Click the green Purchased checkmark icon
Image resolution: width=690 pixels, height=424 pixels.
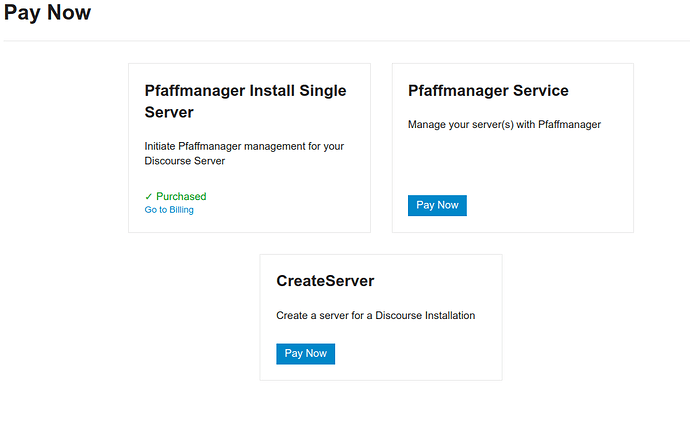point(148,197)
